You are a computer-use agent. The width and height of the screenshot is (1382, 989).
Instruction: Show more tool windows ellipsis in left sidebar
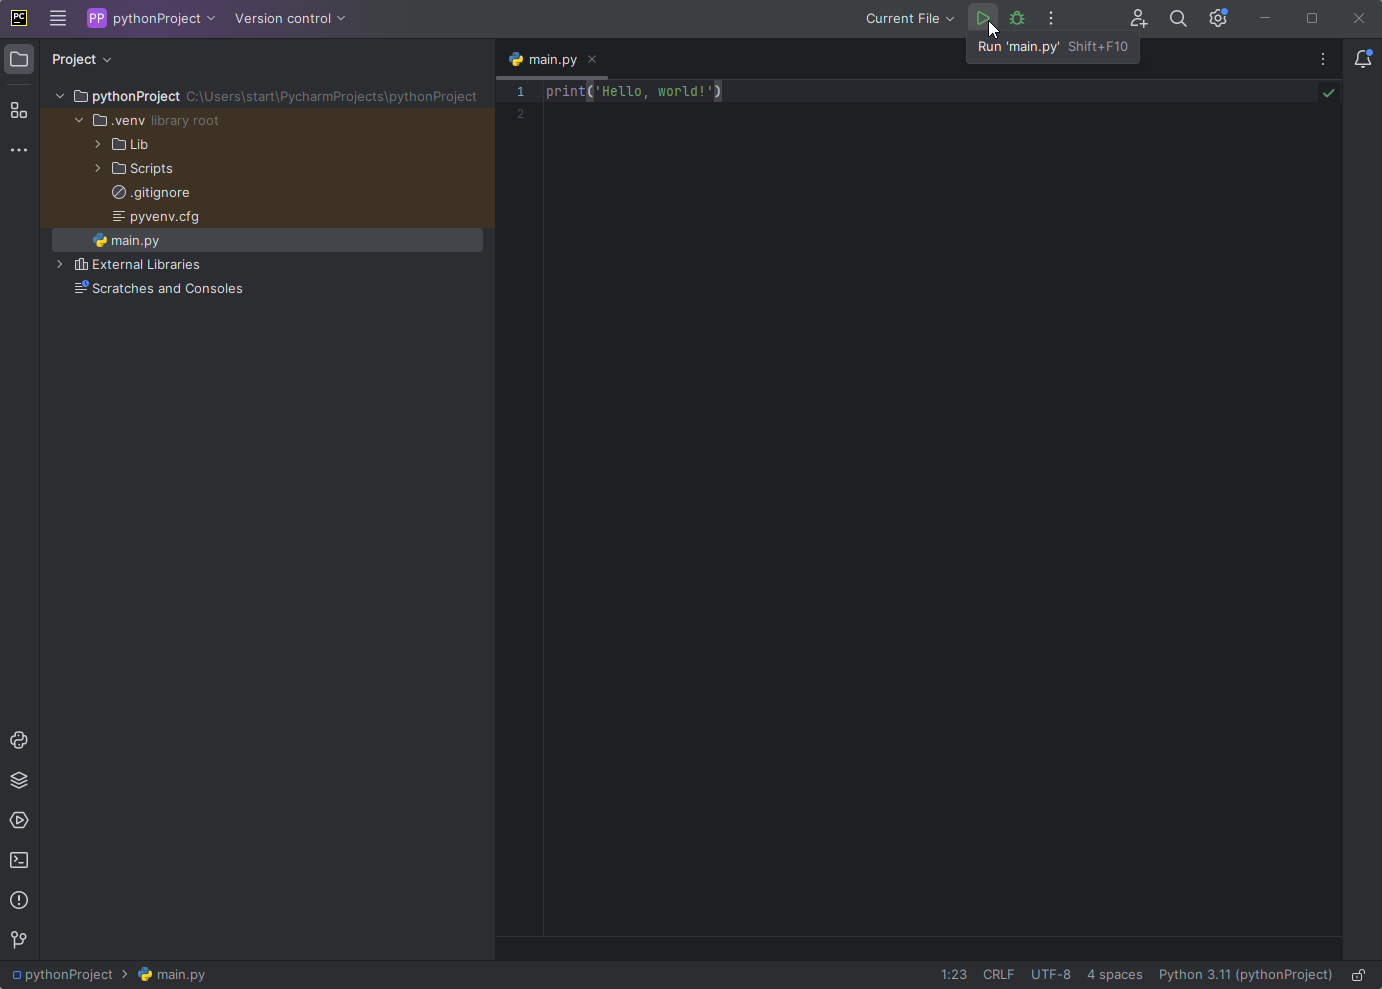(19, 150)
